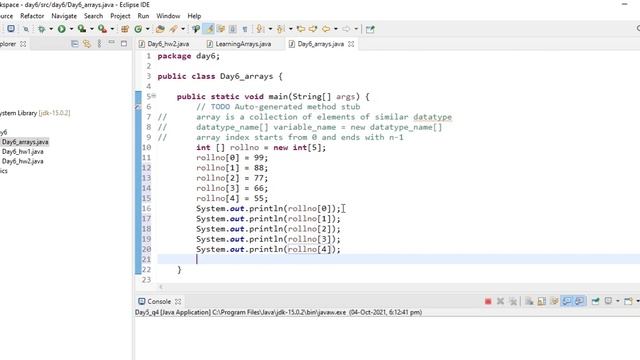640x360 pixels.
Task: Open the Debug launch dropdown arrow
Action: pos(51,29)
